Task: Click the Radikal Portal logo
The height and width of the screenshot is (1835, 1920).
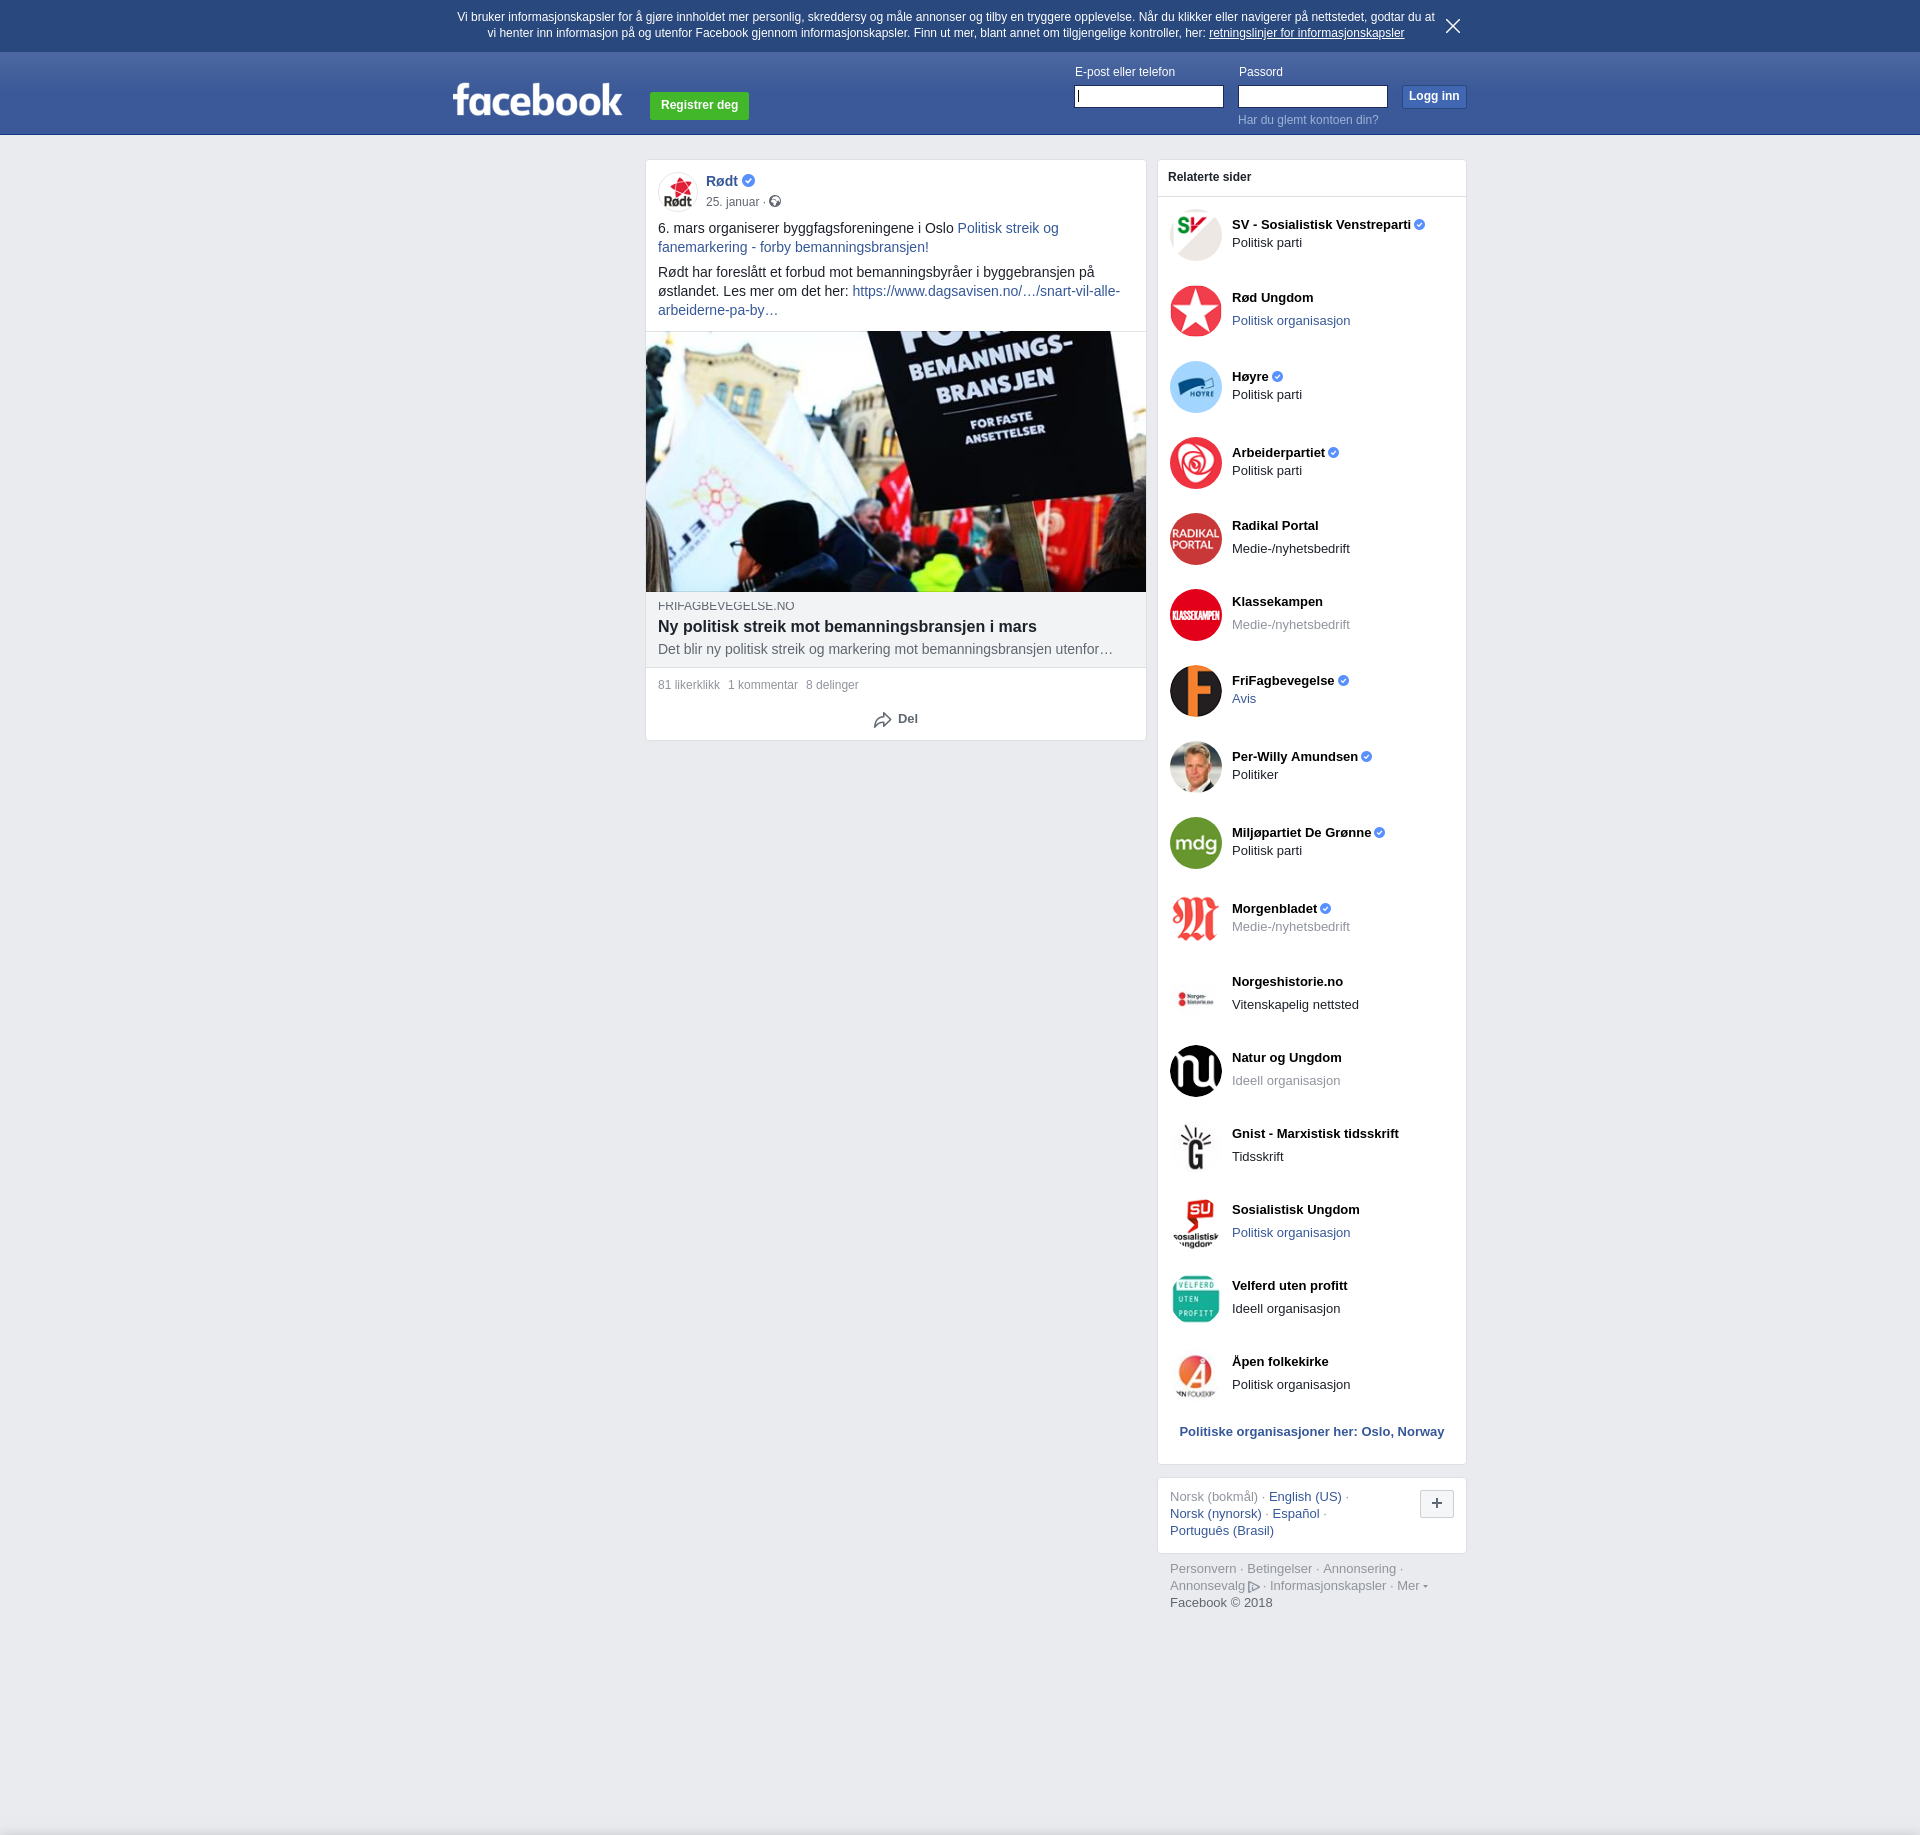Action: pos(1196,539)
